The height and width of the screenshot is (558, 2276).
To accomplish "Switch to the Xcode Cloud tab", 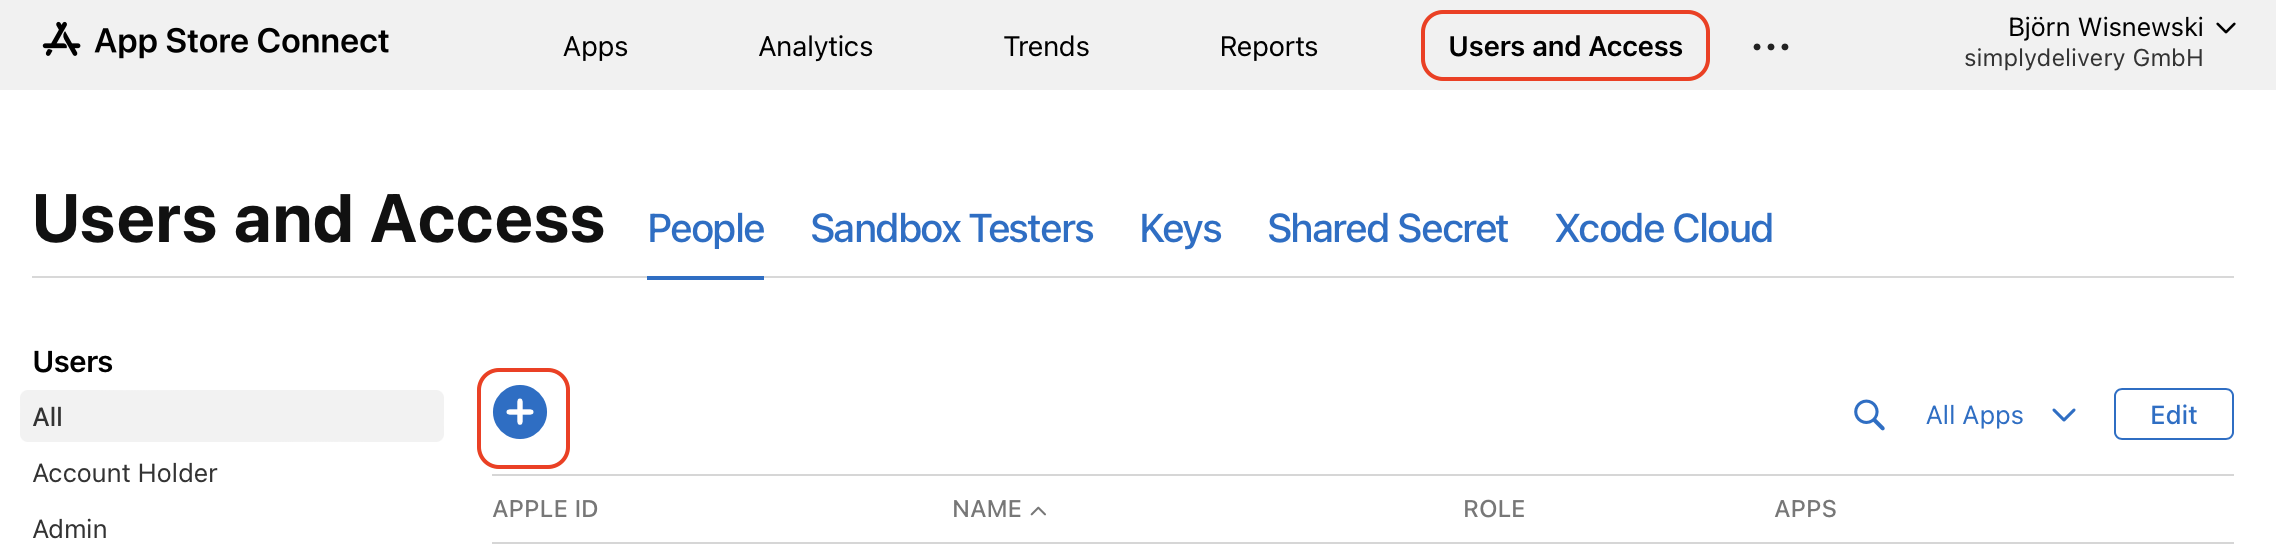I will (1663, 229).
